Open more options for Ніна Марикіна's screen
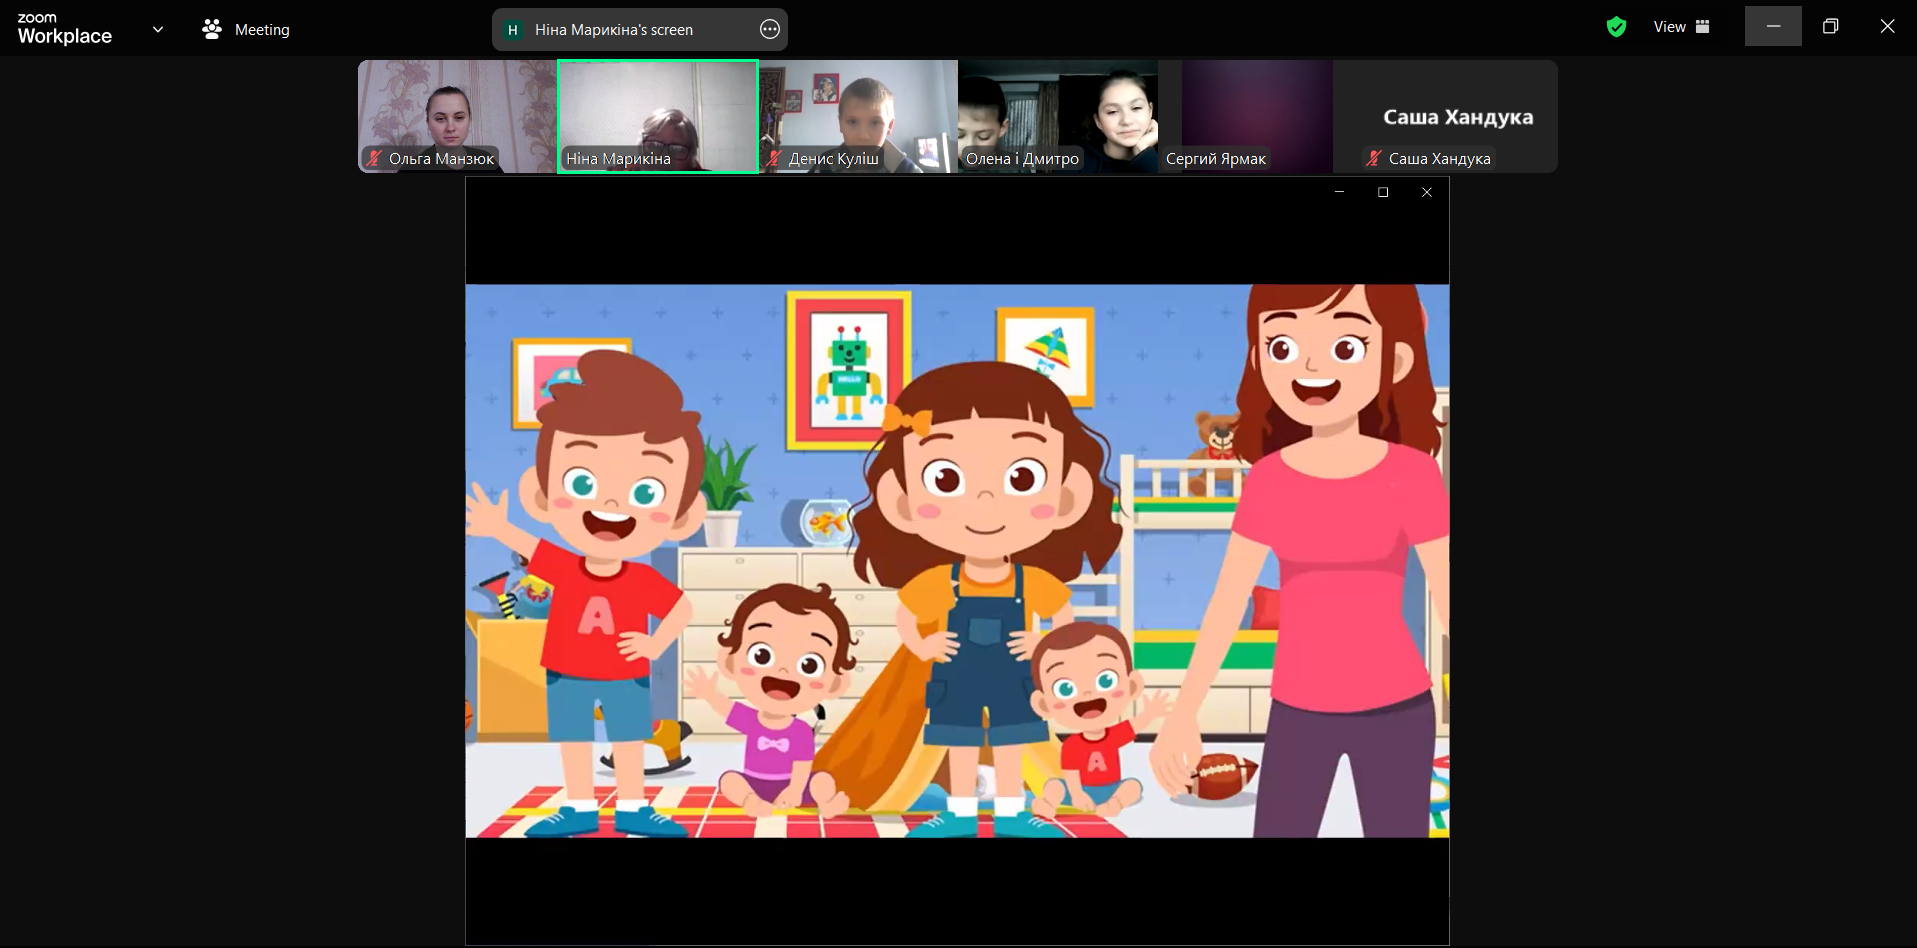This screenshot has height=948, width=1917. click(x=769, y=29)
